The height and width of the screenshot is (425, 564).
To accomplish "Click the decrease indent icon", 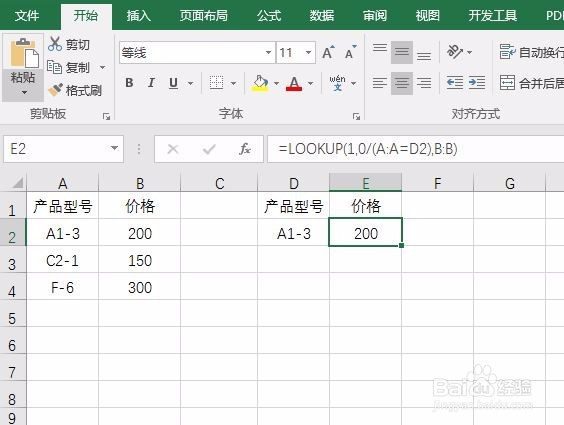I will coord(455,83).
